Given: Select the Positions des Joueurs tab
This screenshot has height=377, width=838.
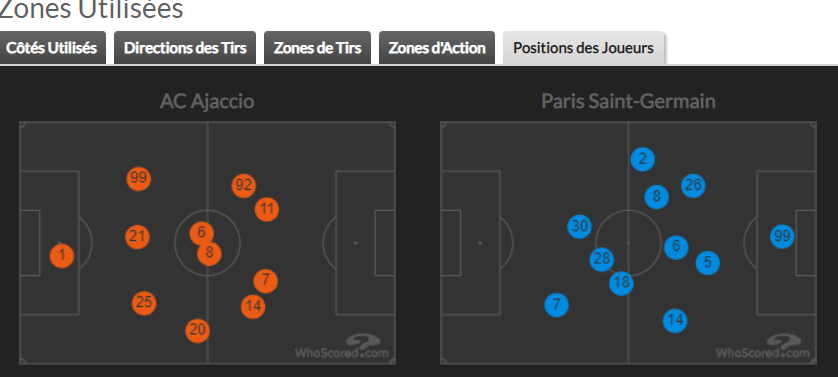Looking at the screenshot, I should [x=583, y=48].
